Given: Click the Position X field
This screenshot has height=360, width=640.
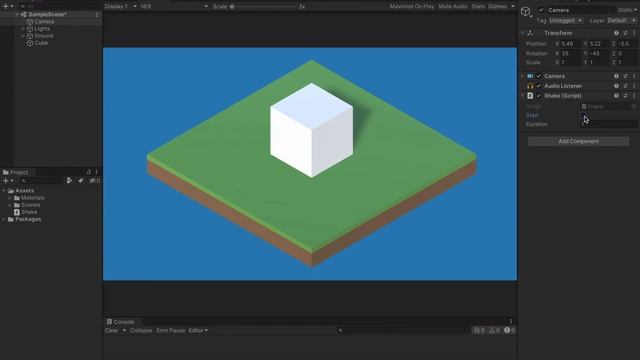Looking at the screenshot, I should [571, 44].
